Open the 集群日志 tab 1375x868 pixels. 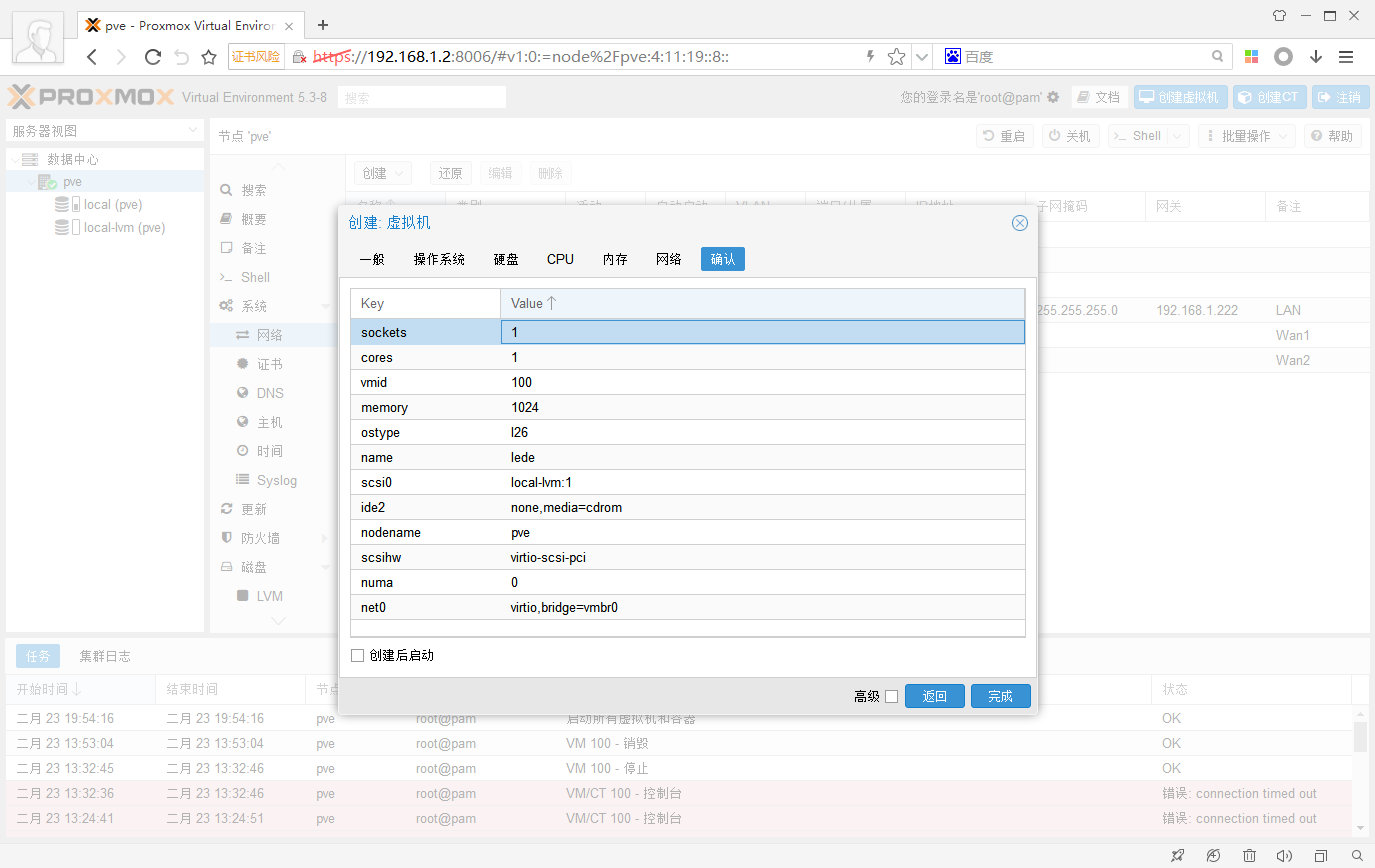tap(105, 656)
